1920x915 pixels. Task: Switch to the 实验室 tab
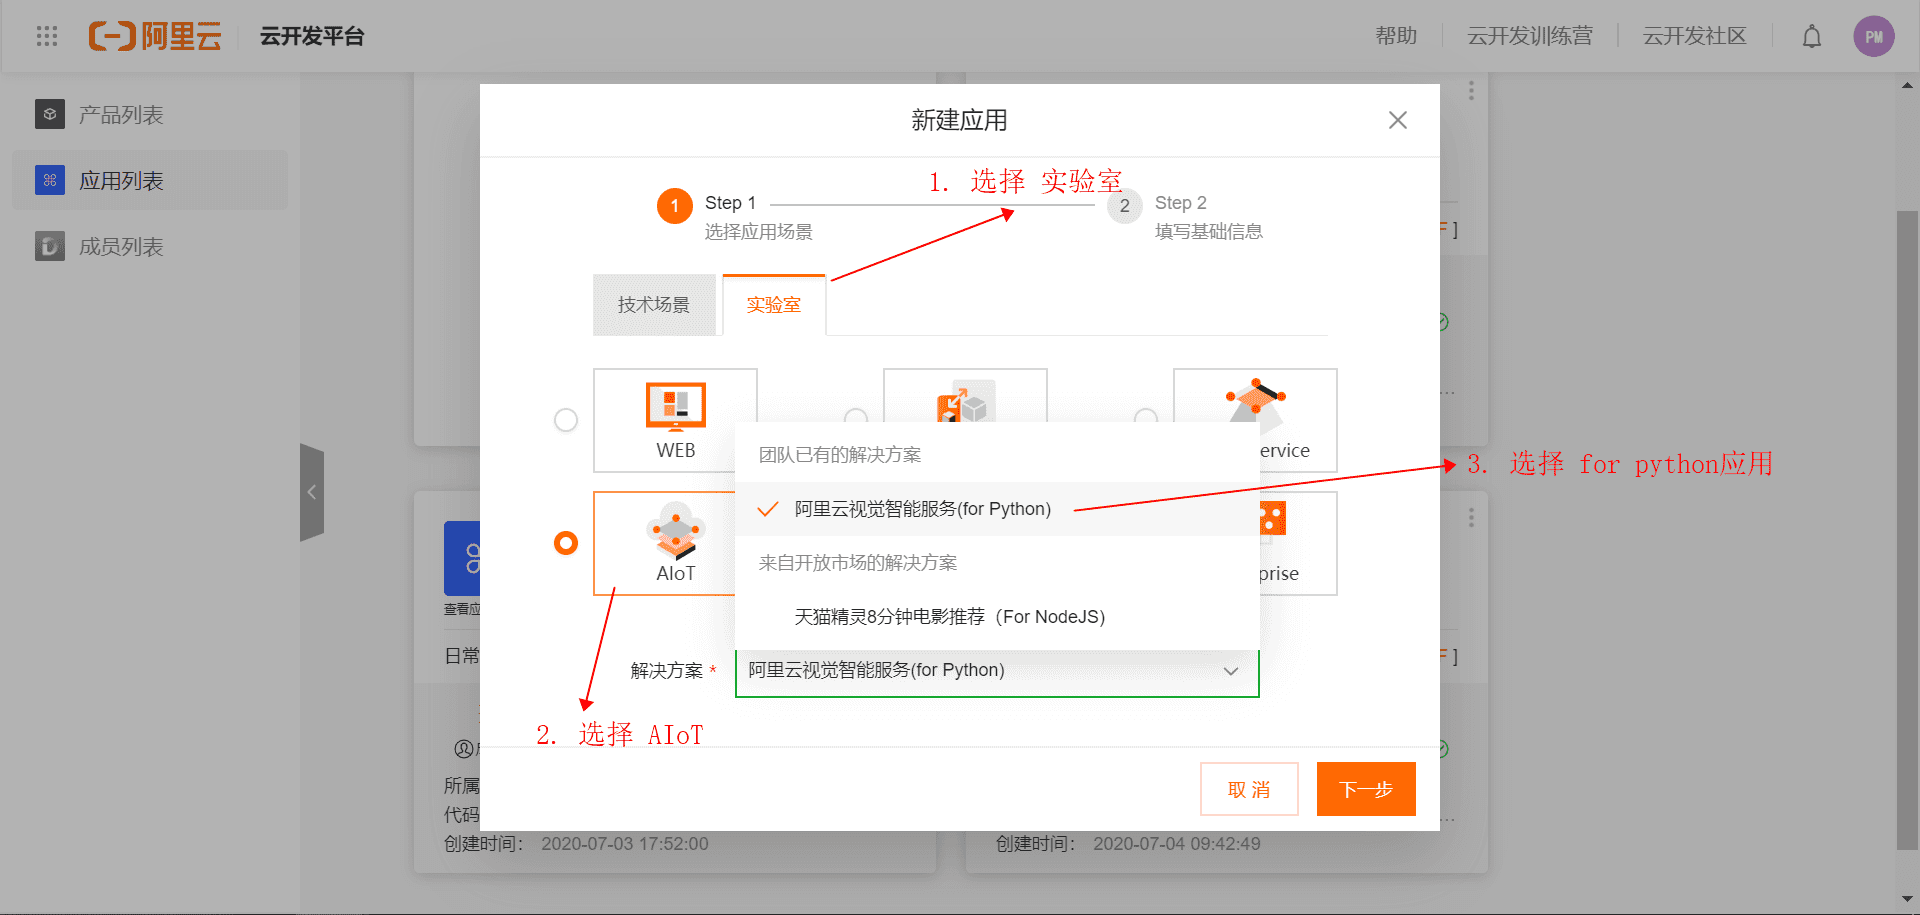pos(774,305)
